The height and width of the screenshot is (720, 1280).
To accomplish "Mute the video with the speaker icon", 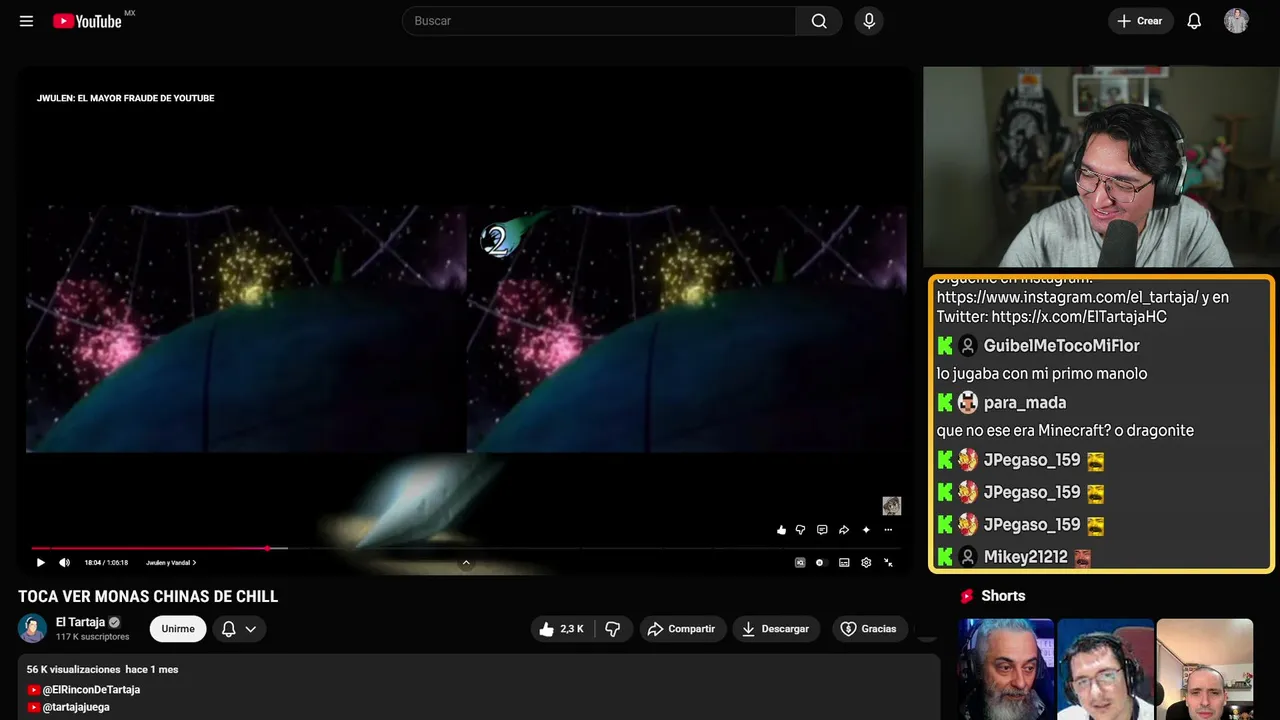I will (64, 563).
